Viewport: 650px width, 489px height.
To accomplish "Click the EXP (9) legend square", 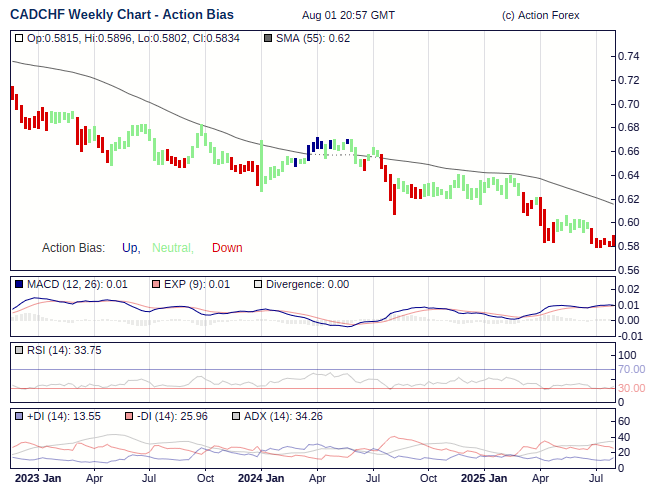I will coord(155,284).
